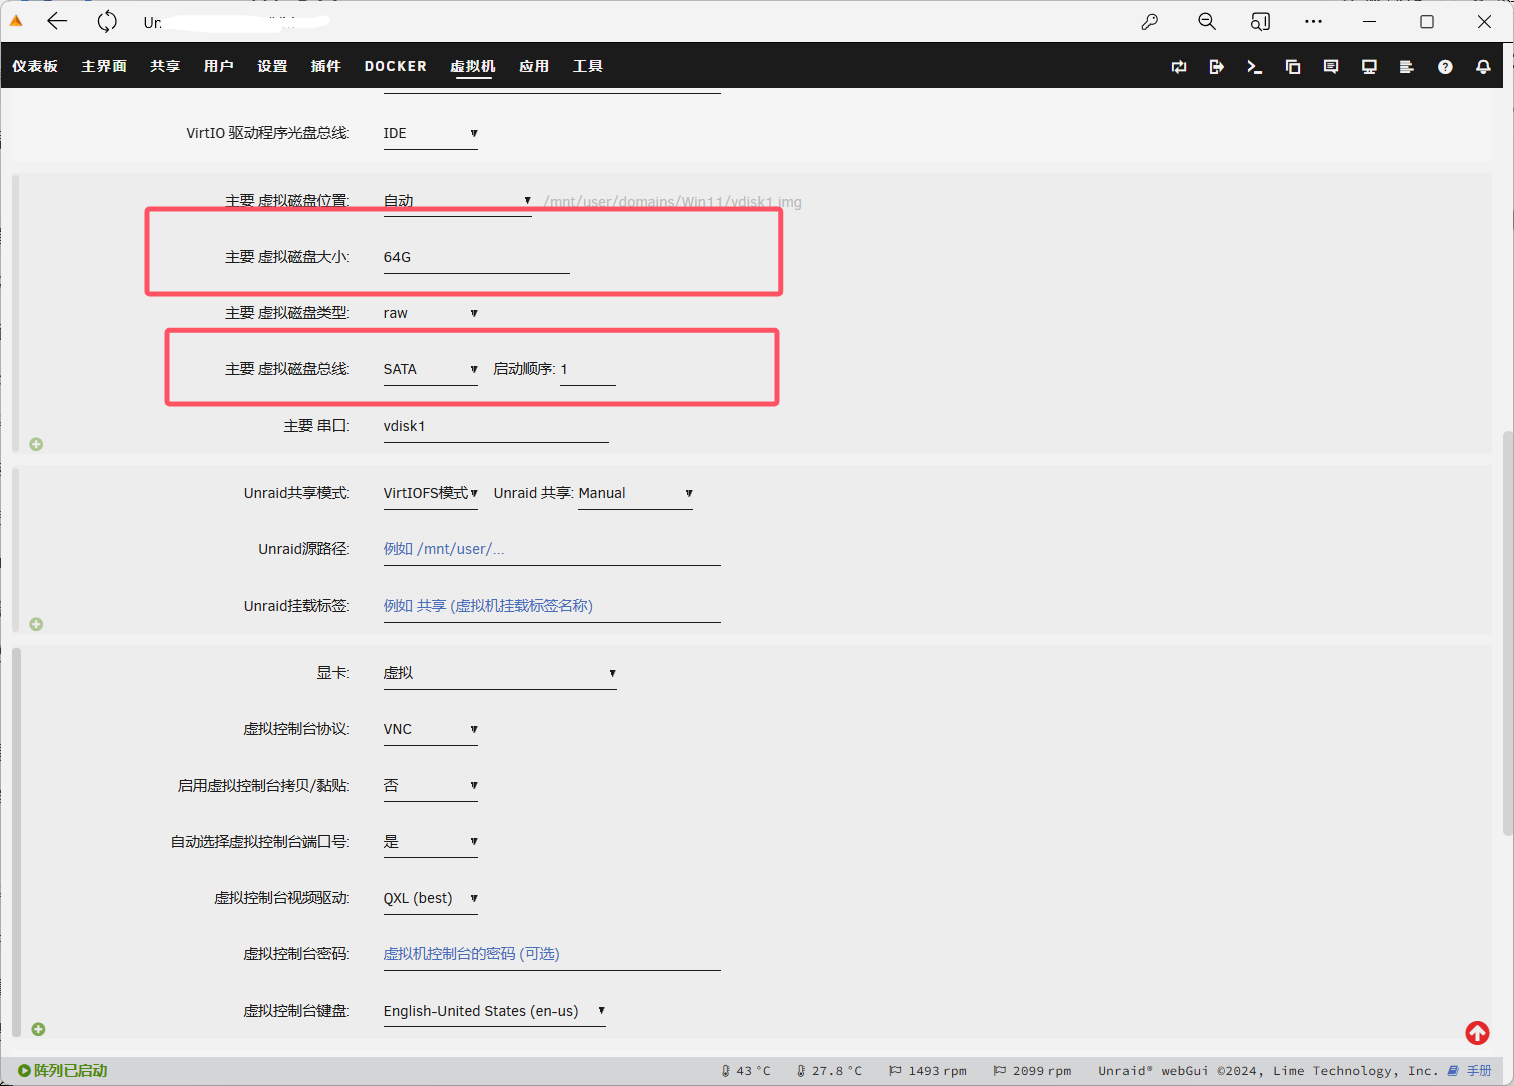Open the notifications bell icon
The width and height of the screenshot is (1514, 1086).
click(x=1483, y=67)
